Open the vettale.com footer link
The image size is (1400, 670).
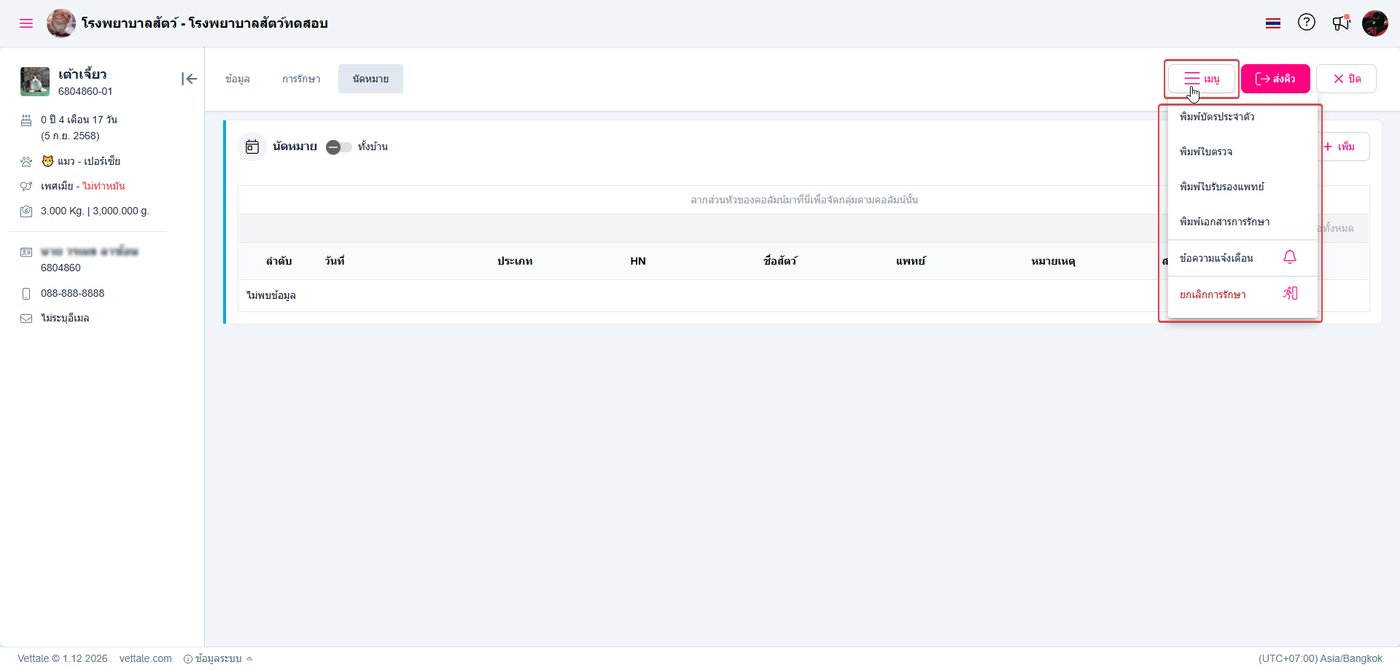click(x=146, y=659)
